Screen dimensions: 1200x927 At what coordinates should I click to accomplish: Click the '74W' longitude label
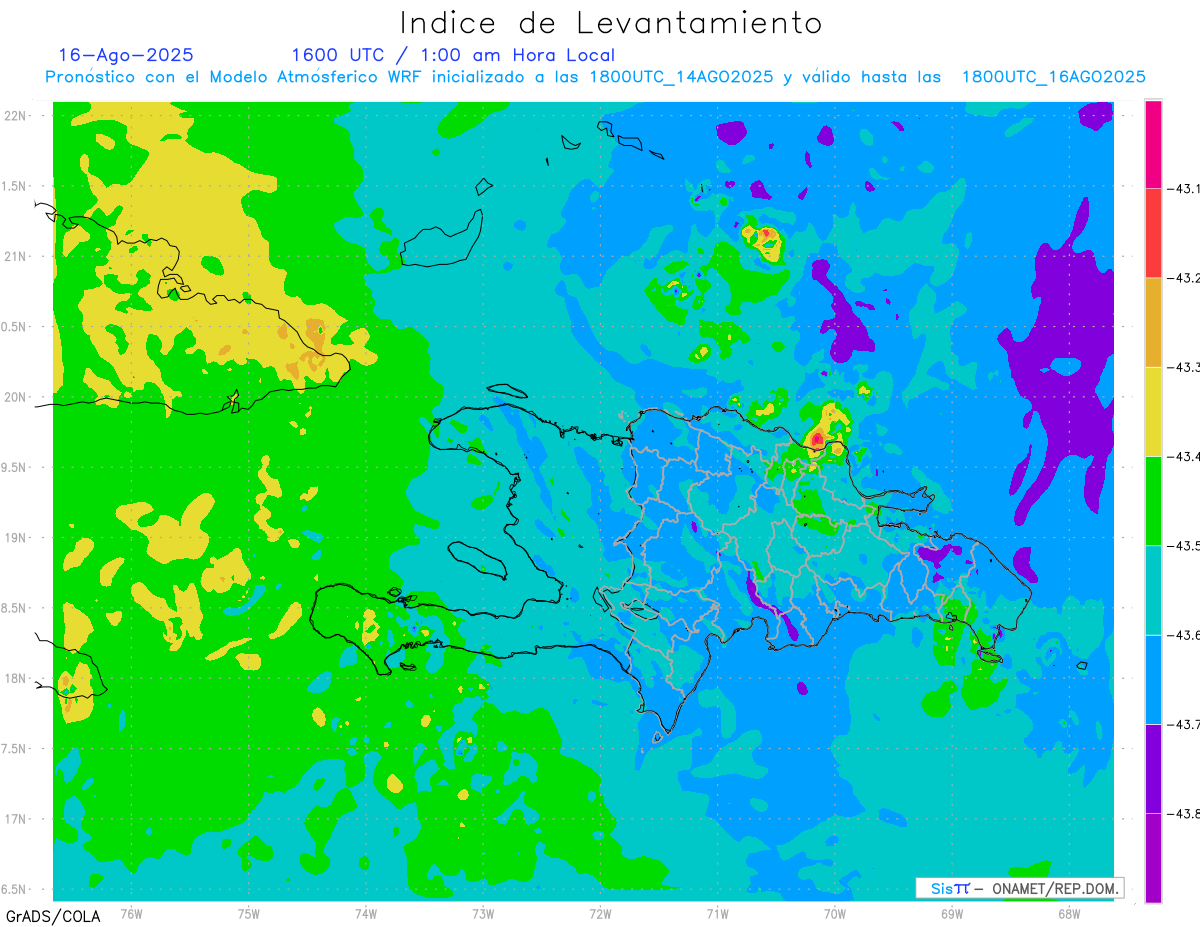point(366,913)
